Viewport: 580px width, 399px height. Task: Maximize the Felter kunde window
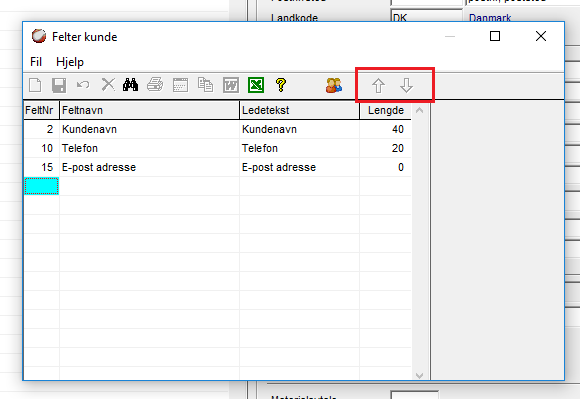[495, 36]
